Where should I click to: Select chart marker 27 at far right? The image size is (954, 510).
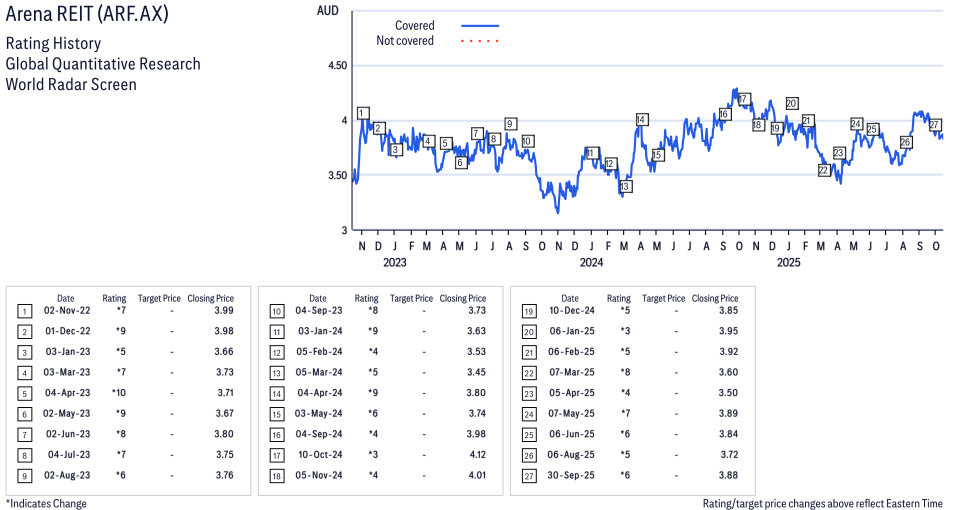coord(935,124)
